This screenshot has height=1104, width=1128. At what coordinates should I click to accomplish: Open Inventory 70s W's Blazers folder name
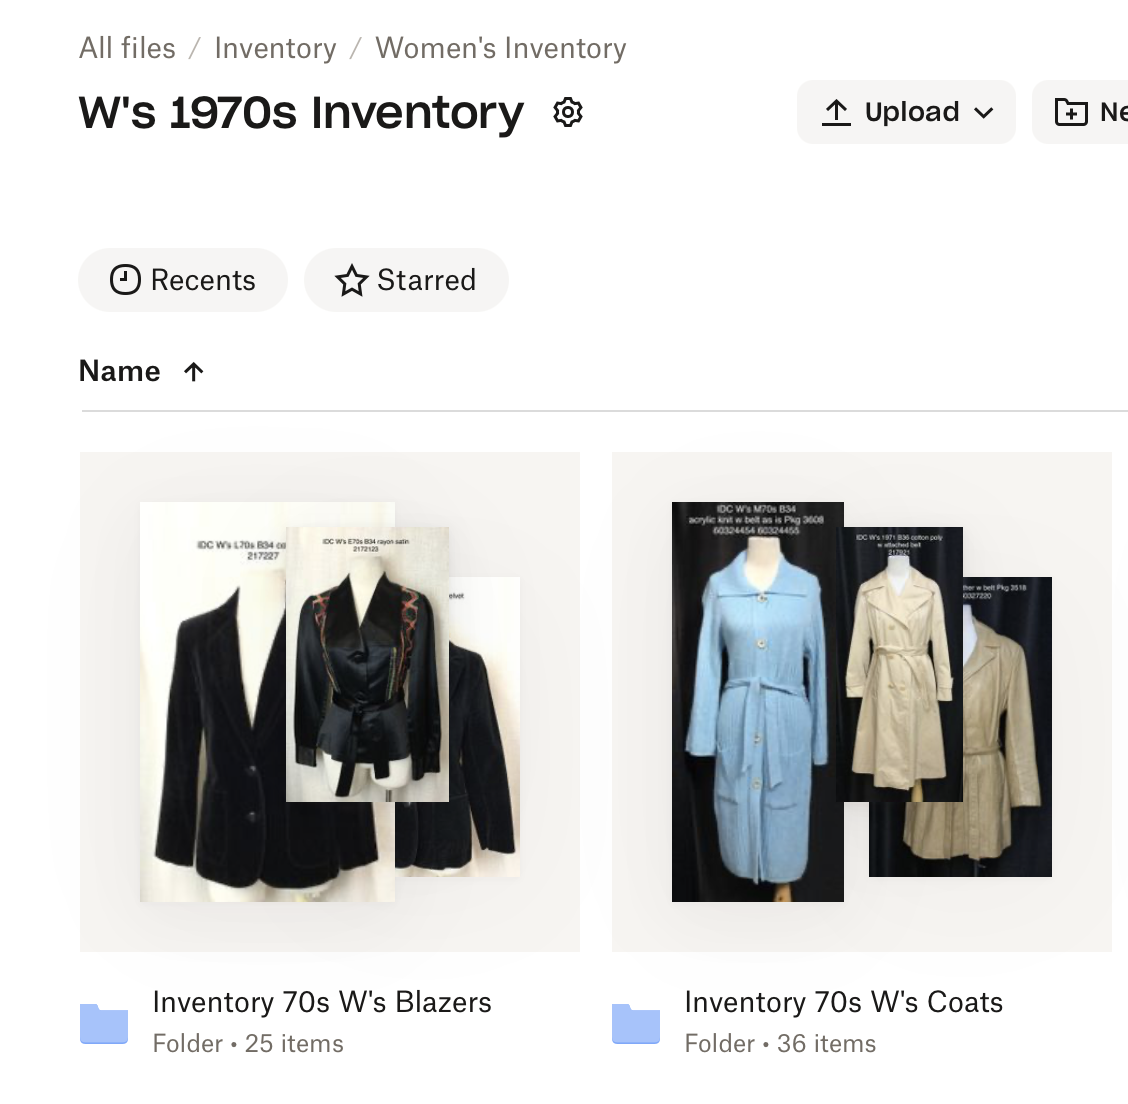tap(321, 1002)
